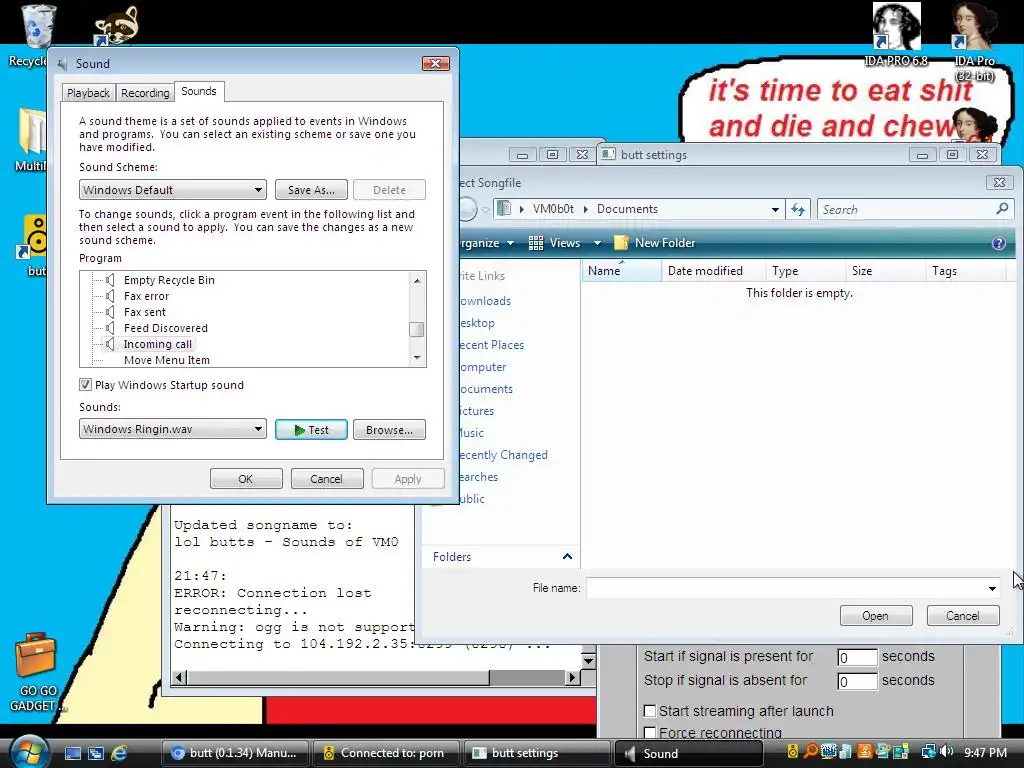Click the Documents breadcrumb in address bar

(627, 209)
